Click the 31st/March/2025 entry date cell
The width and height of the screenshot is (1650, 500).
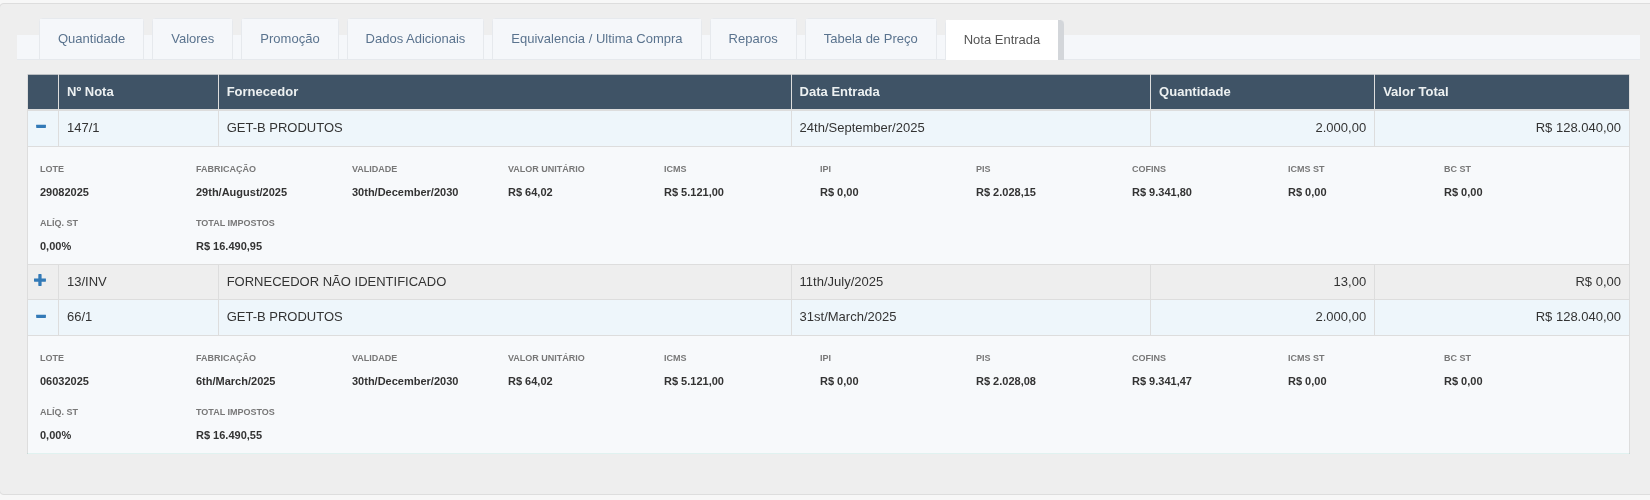point(970,317)
